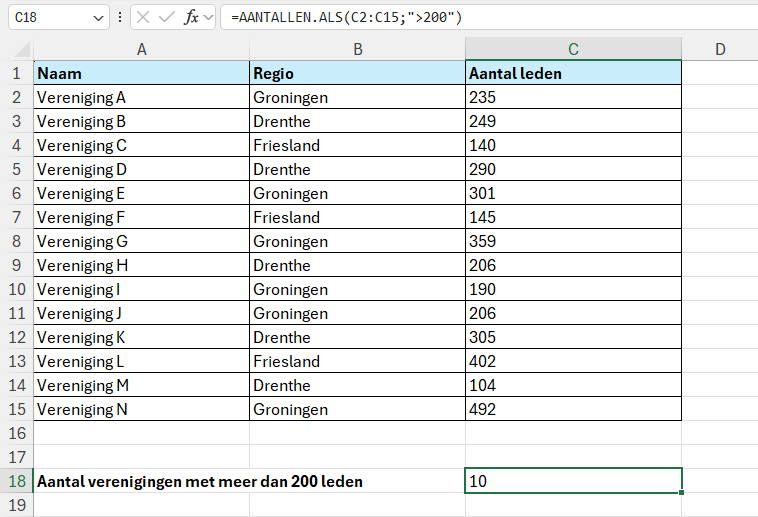
Task: Click the Select All corner triangle
Action: [x=24, y=50]
